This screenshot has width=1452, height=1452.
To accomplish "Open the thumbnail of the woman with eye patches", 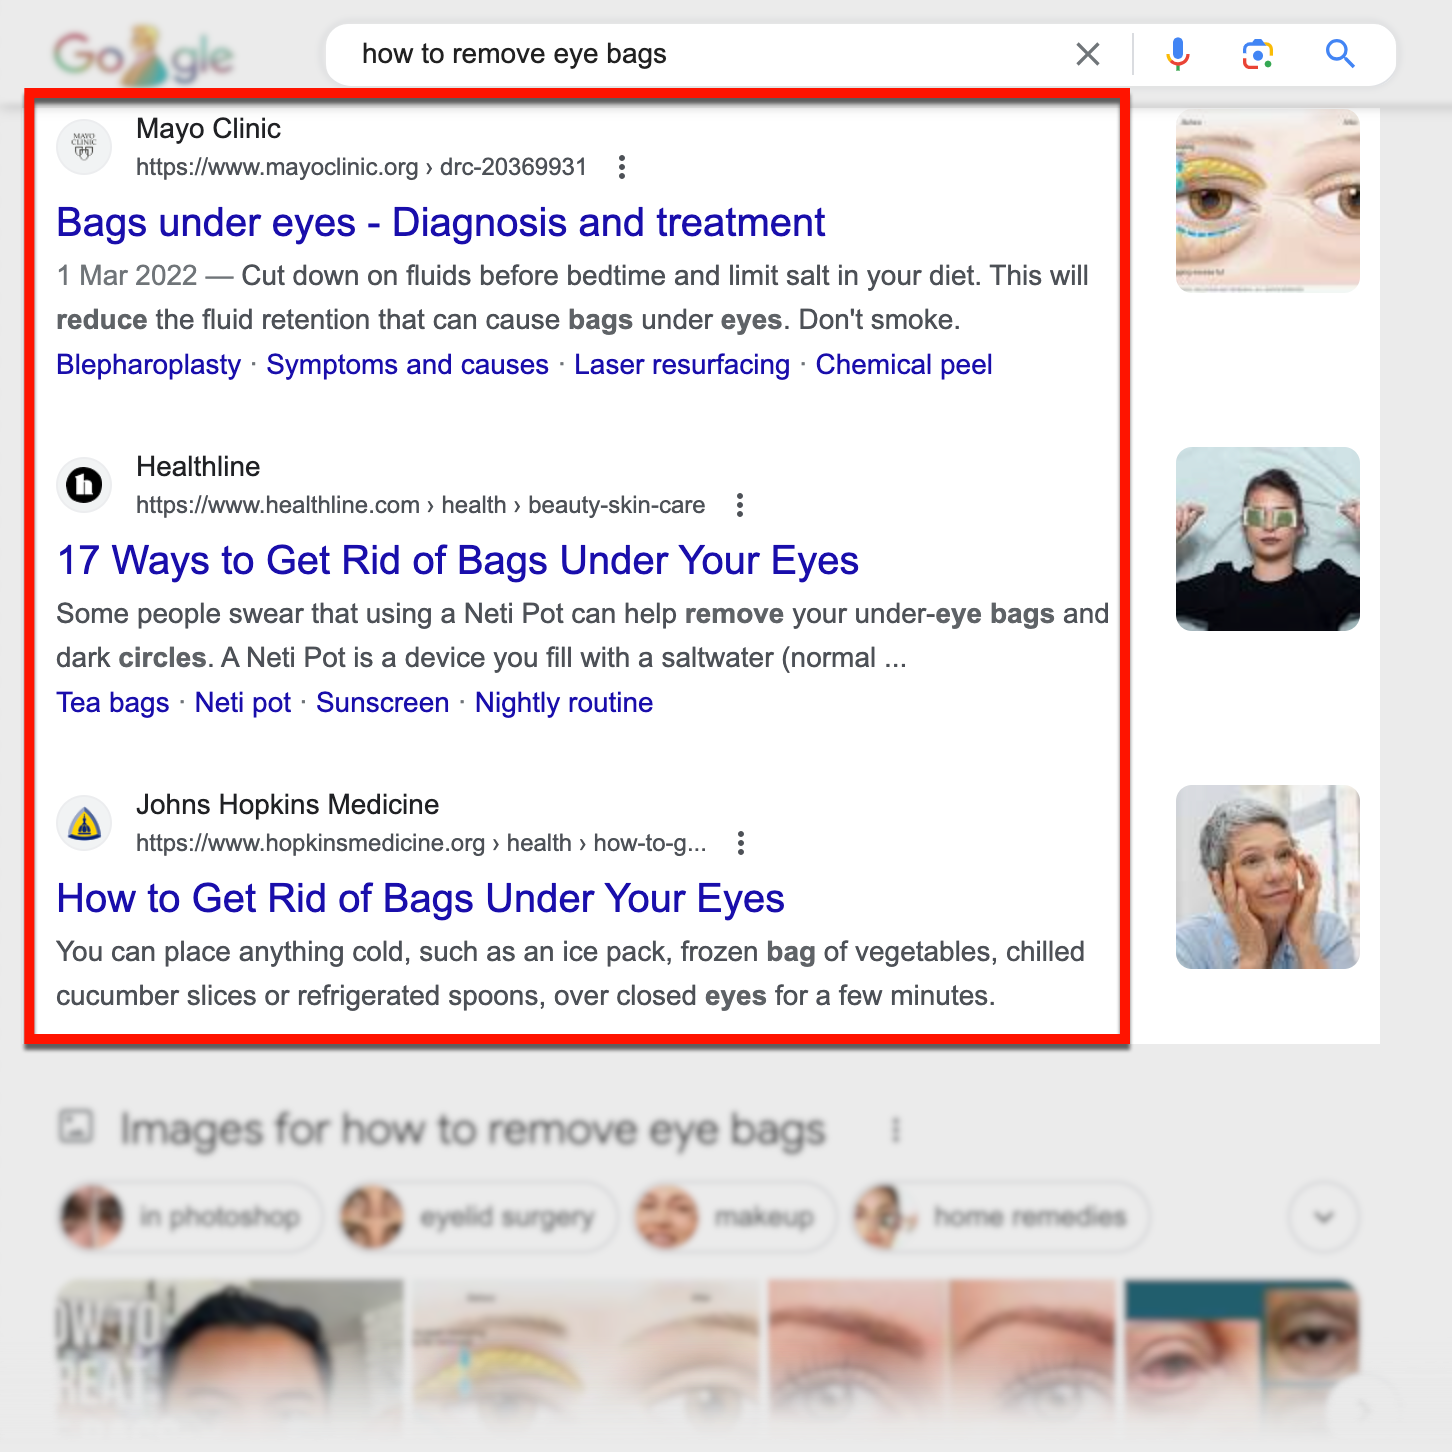I will pyautogui.click(x=1268, y=539).
